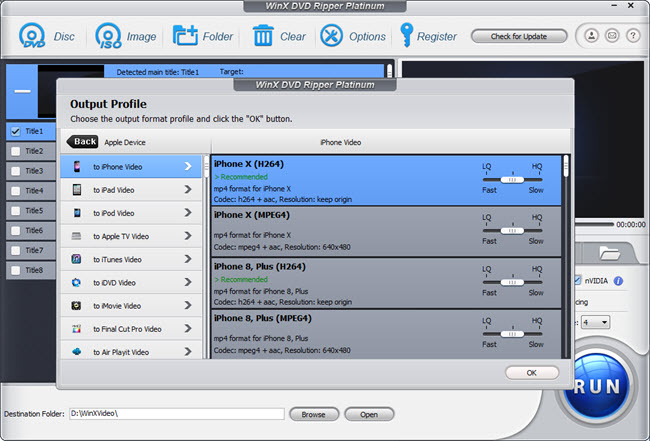This screenshot has height=441, width=650.
Task: Click Back to Apple Device list
Action: click(x=82, y=142)
